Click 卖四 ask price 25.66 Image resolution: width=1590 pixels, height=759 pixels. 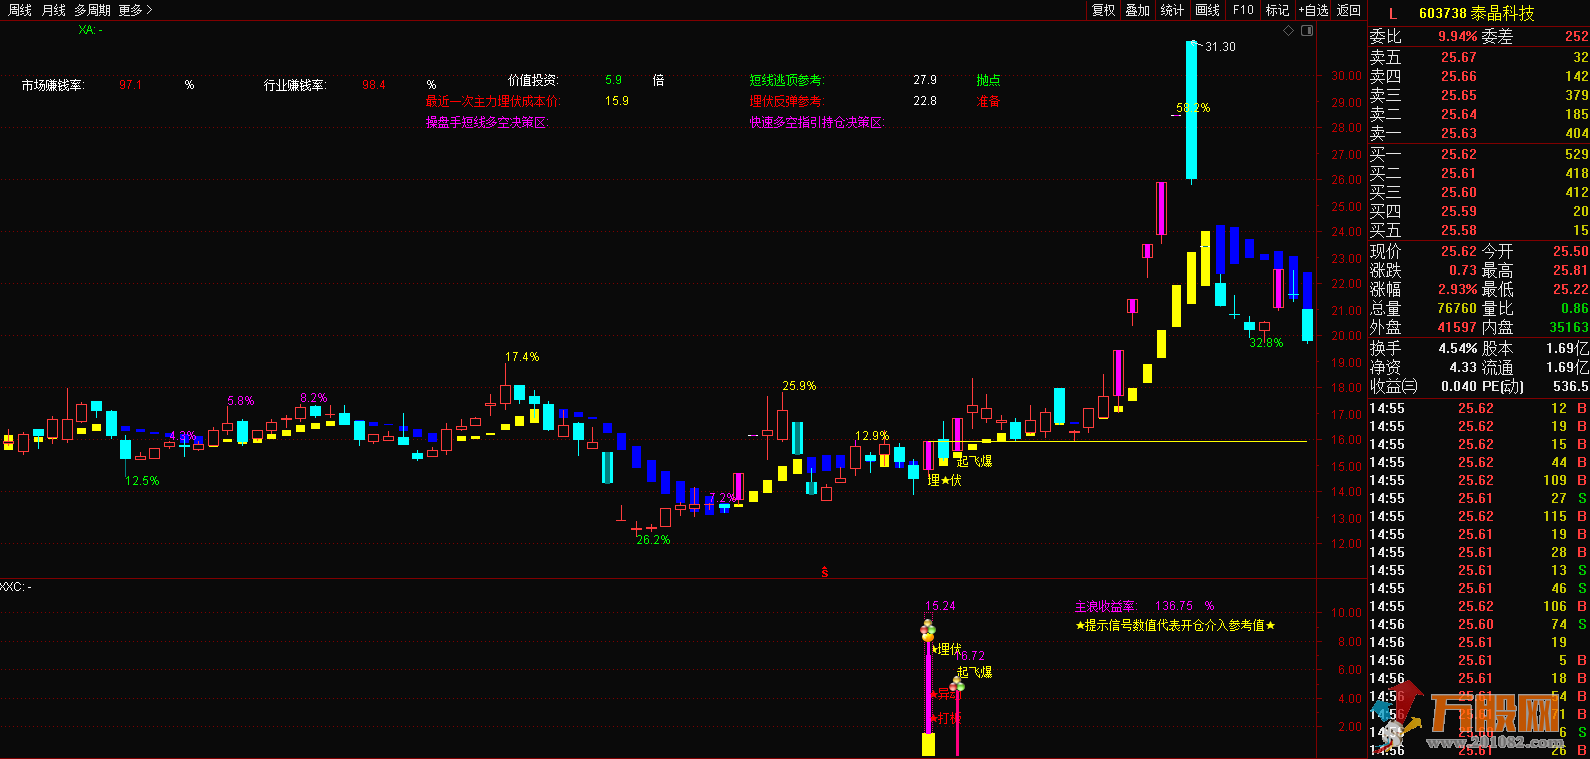[1458, 77]
